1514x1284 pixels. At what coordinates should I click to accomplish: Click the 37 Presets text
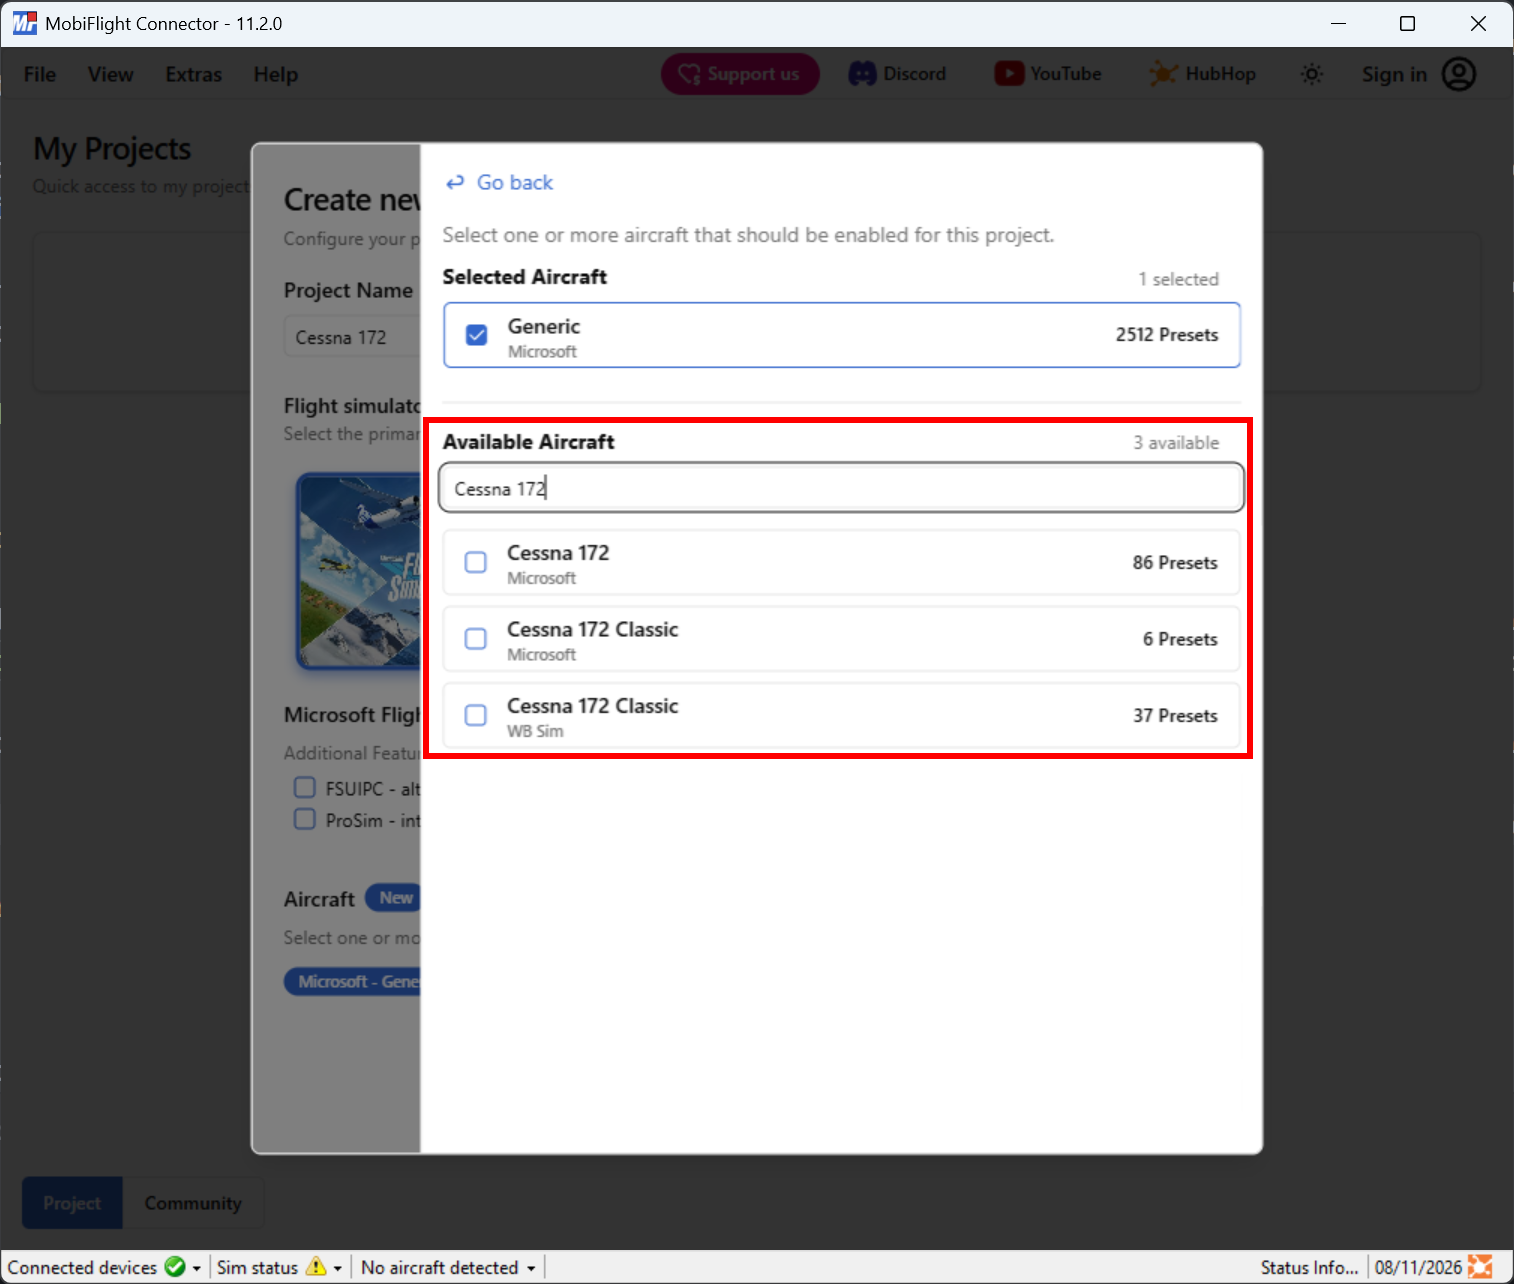click(1175, 715)
